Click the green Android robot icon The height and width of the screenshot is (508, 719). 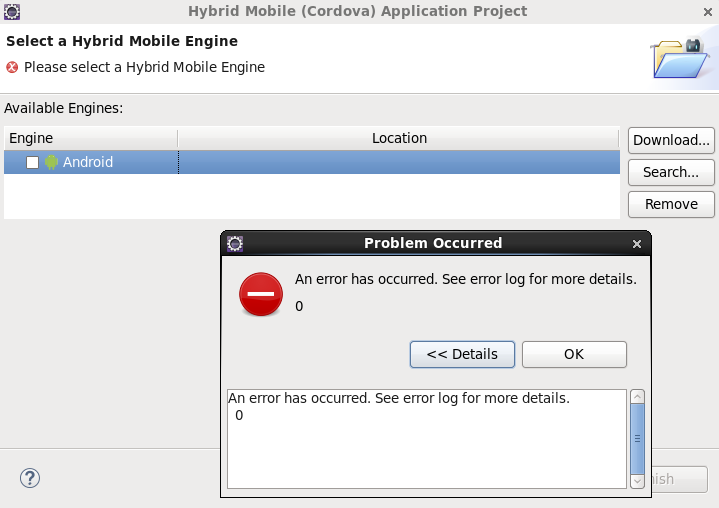(x=52, y=162)
